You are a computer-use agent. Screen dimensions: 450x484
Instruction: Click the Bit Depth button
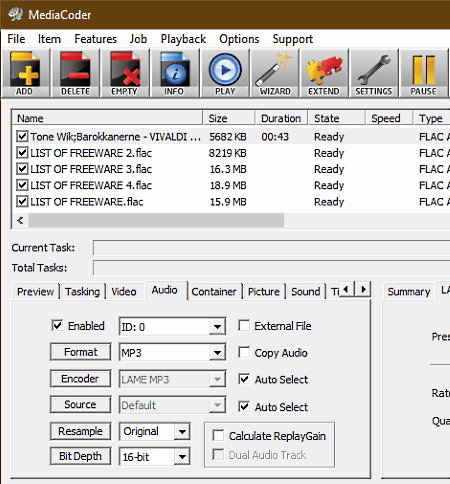coord(81,456)
